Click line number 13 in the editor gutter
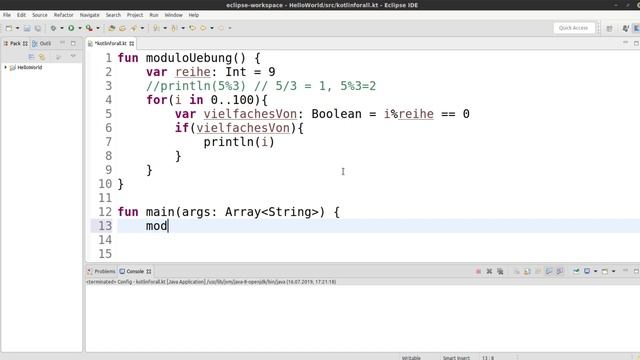The height and width of the screenshot is (360, 640). click(x=105, y=226)
